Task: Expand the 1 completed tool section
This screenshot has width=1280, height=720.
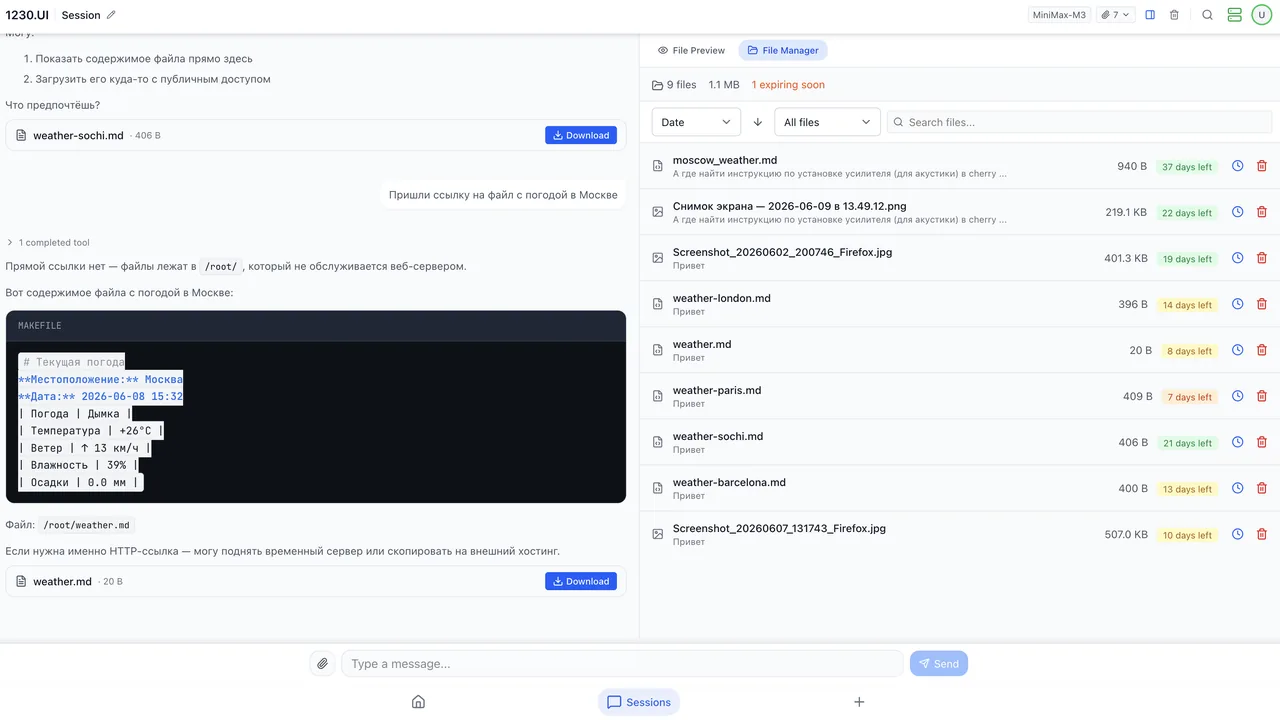Action: [48, 242]
